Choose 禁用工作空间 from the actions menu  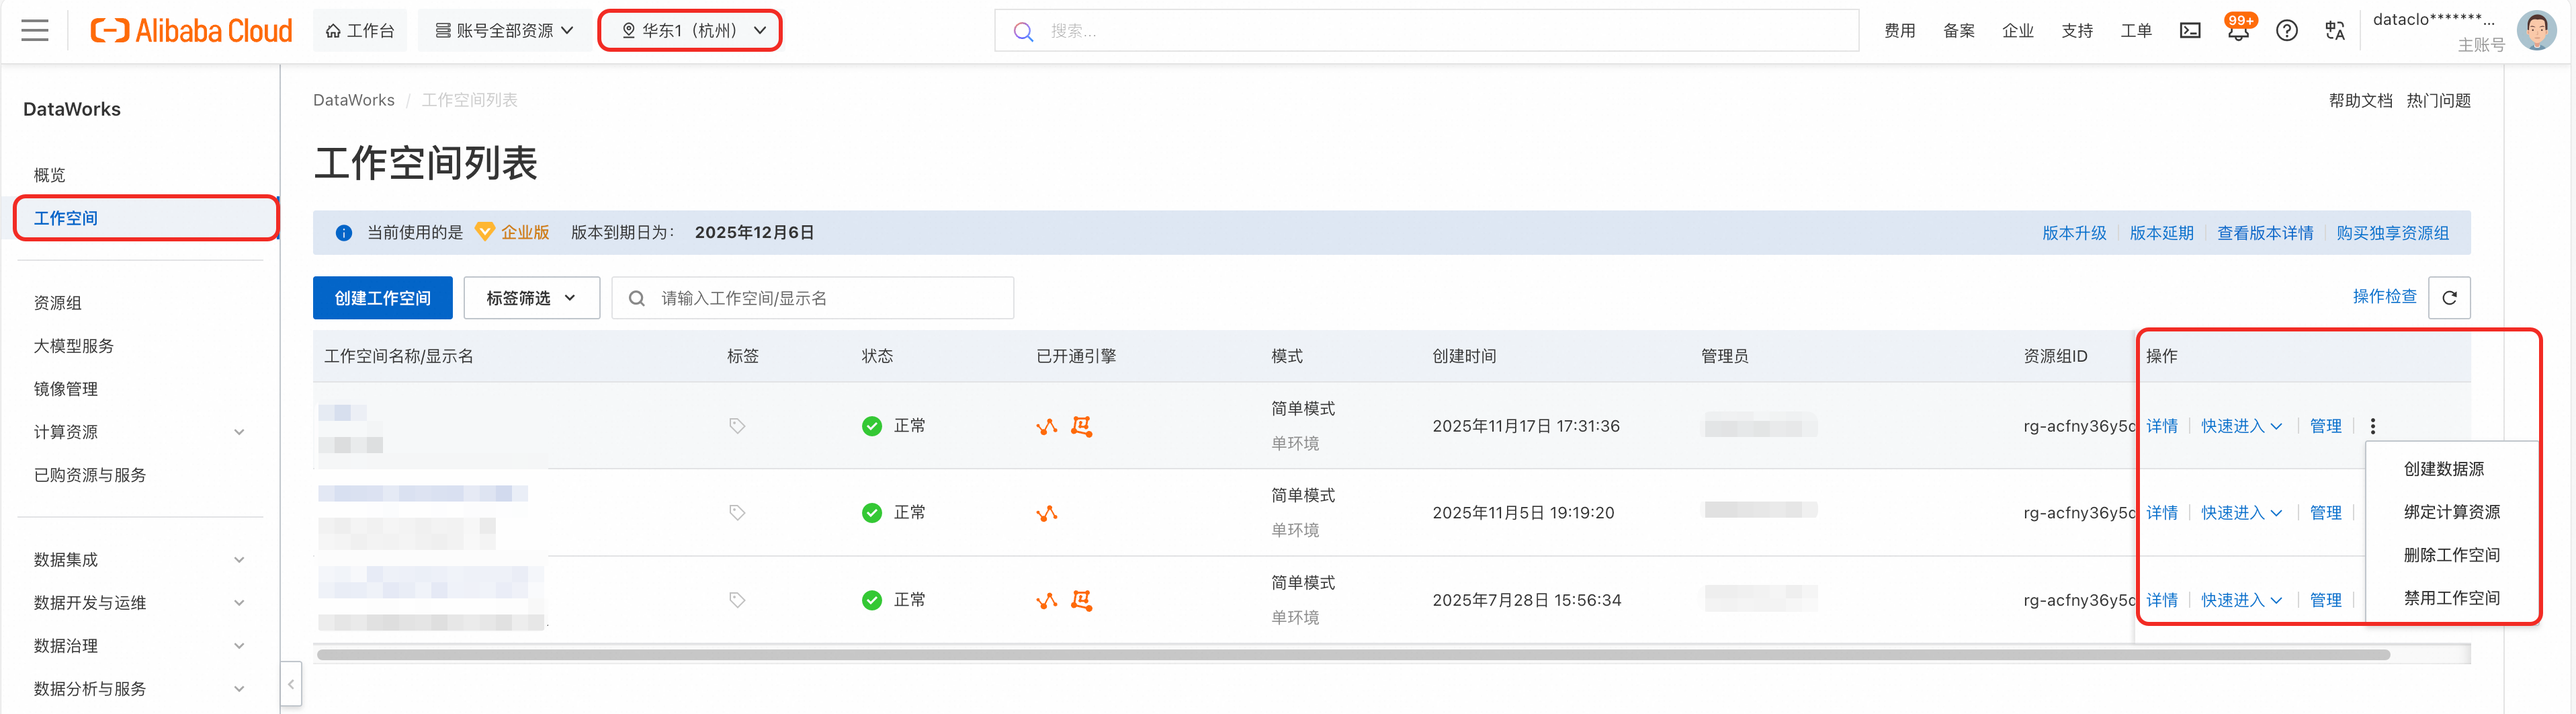click(2451, 598)
